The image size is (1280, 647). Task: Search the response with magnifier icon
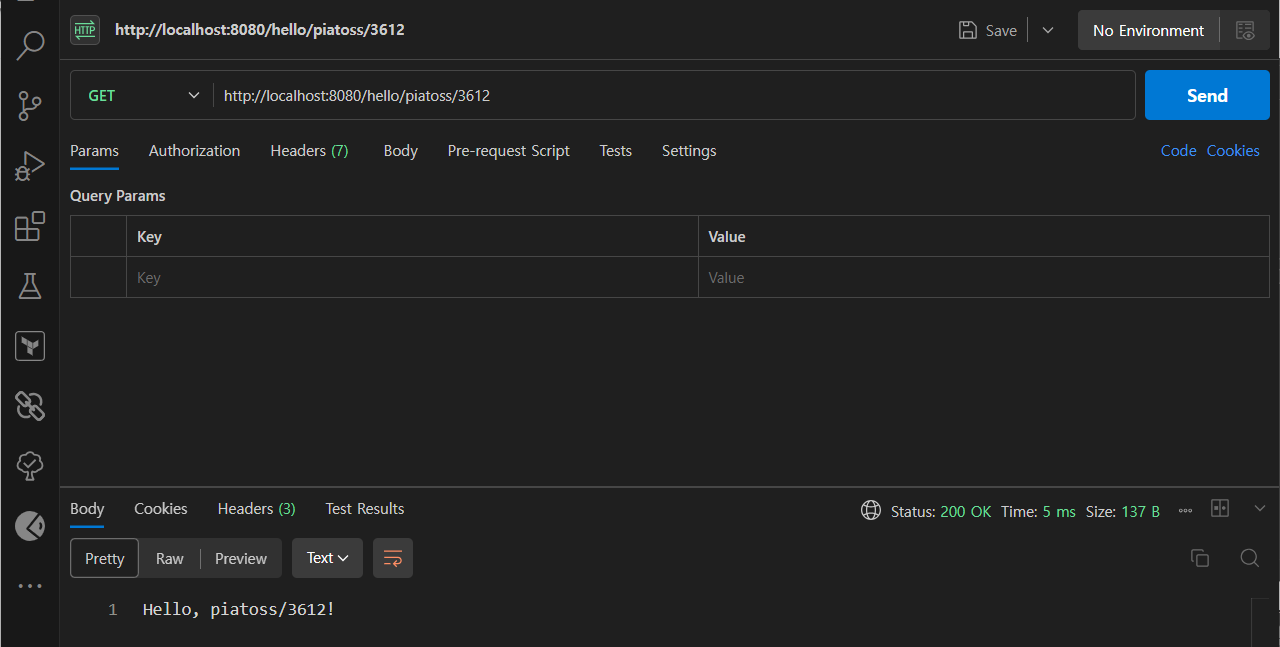1249,558
